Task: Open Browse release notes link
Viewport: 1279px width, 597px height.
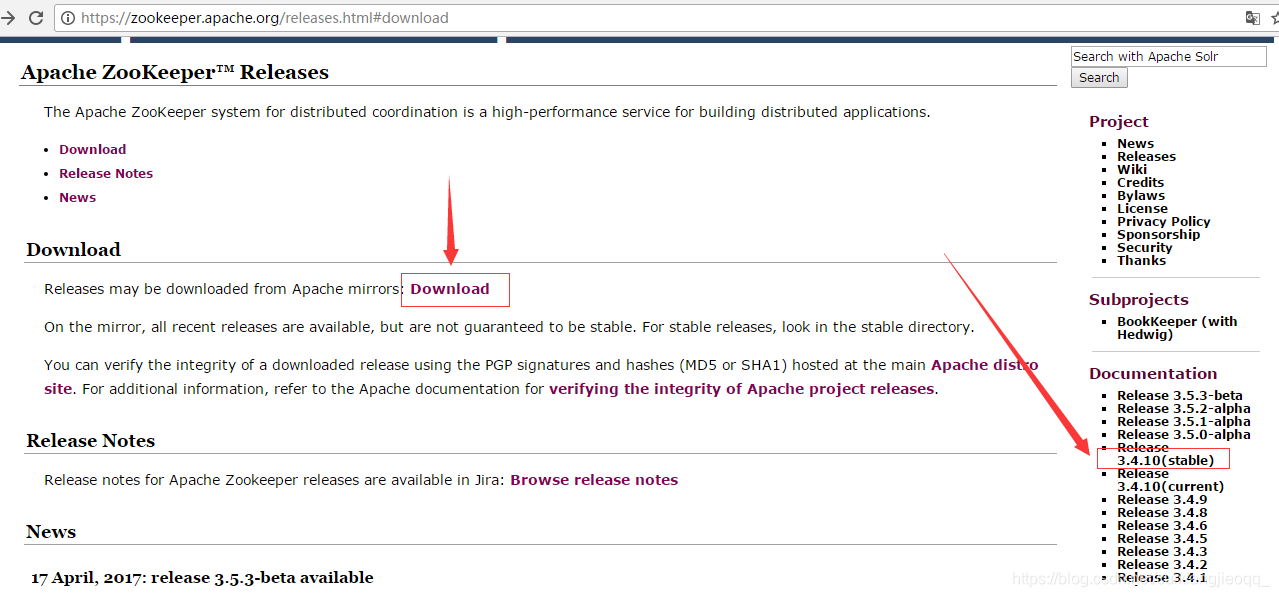Action: pos(594,480)
